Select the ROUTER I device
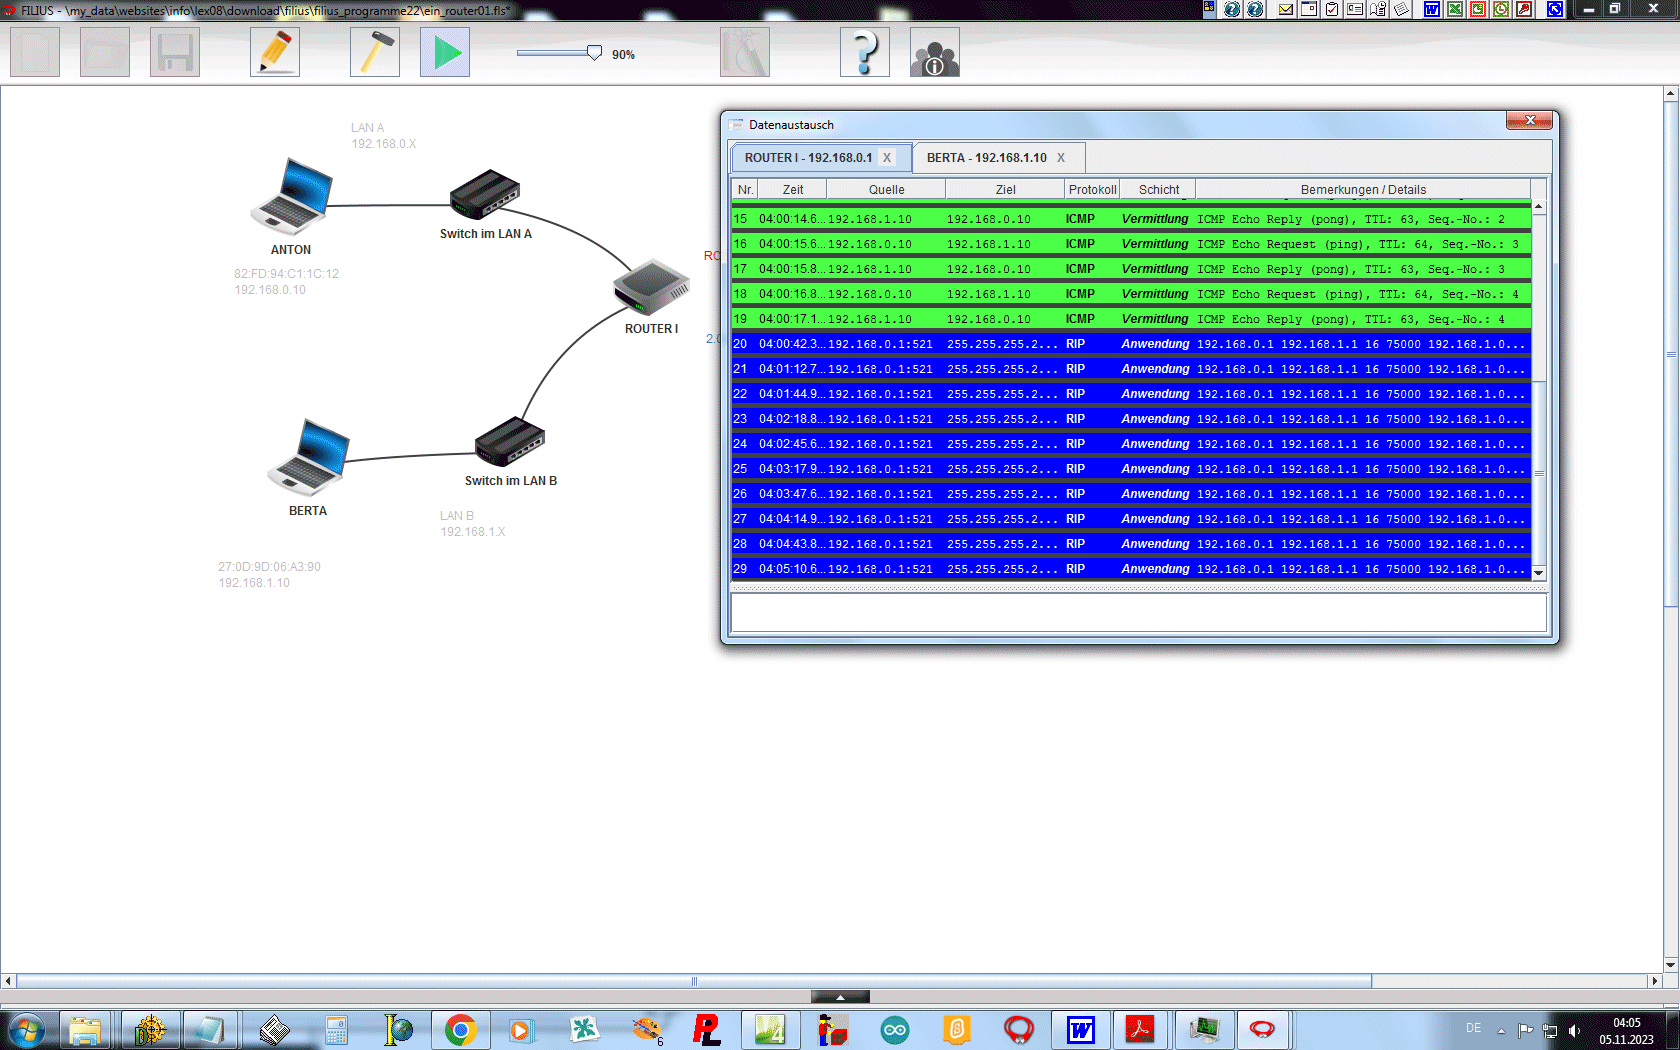 651,287
